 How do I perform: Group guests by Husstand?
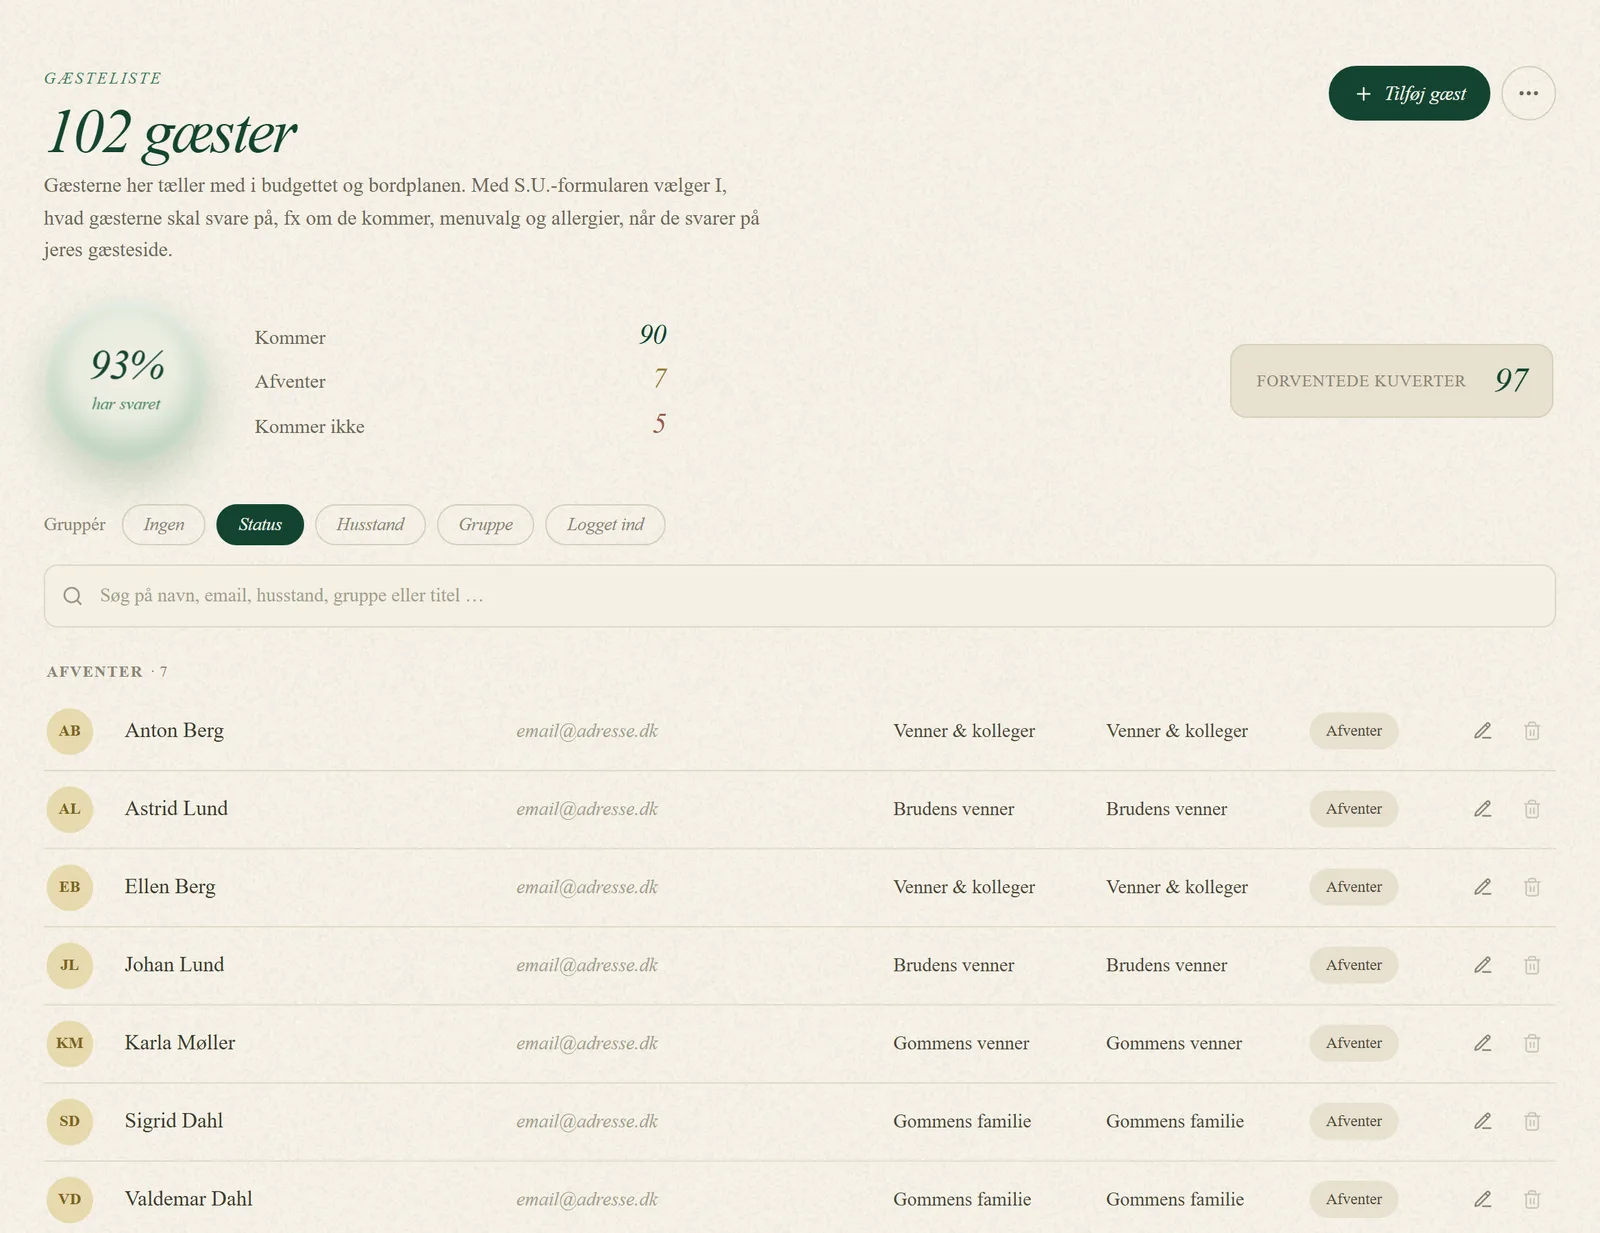370,525
